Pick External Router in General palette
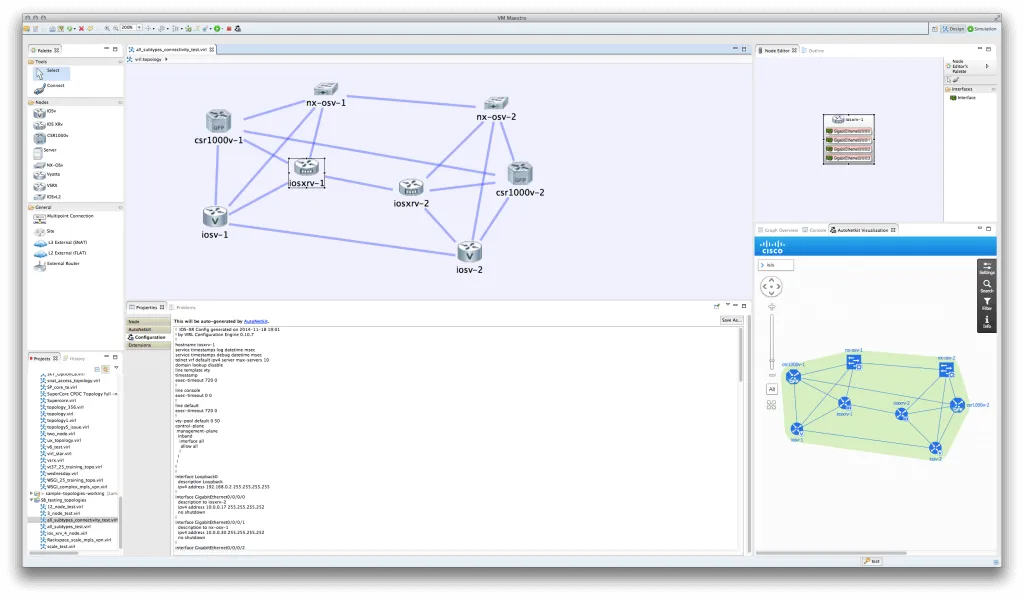 click(x=57, y=264)
